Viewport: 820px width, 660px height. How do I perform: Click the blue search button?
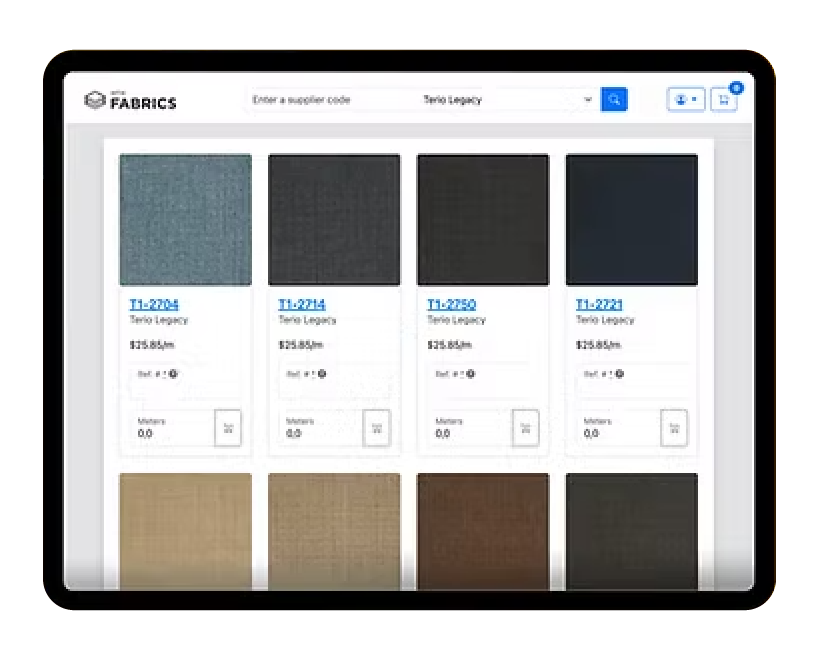(x=614, y=99)
